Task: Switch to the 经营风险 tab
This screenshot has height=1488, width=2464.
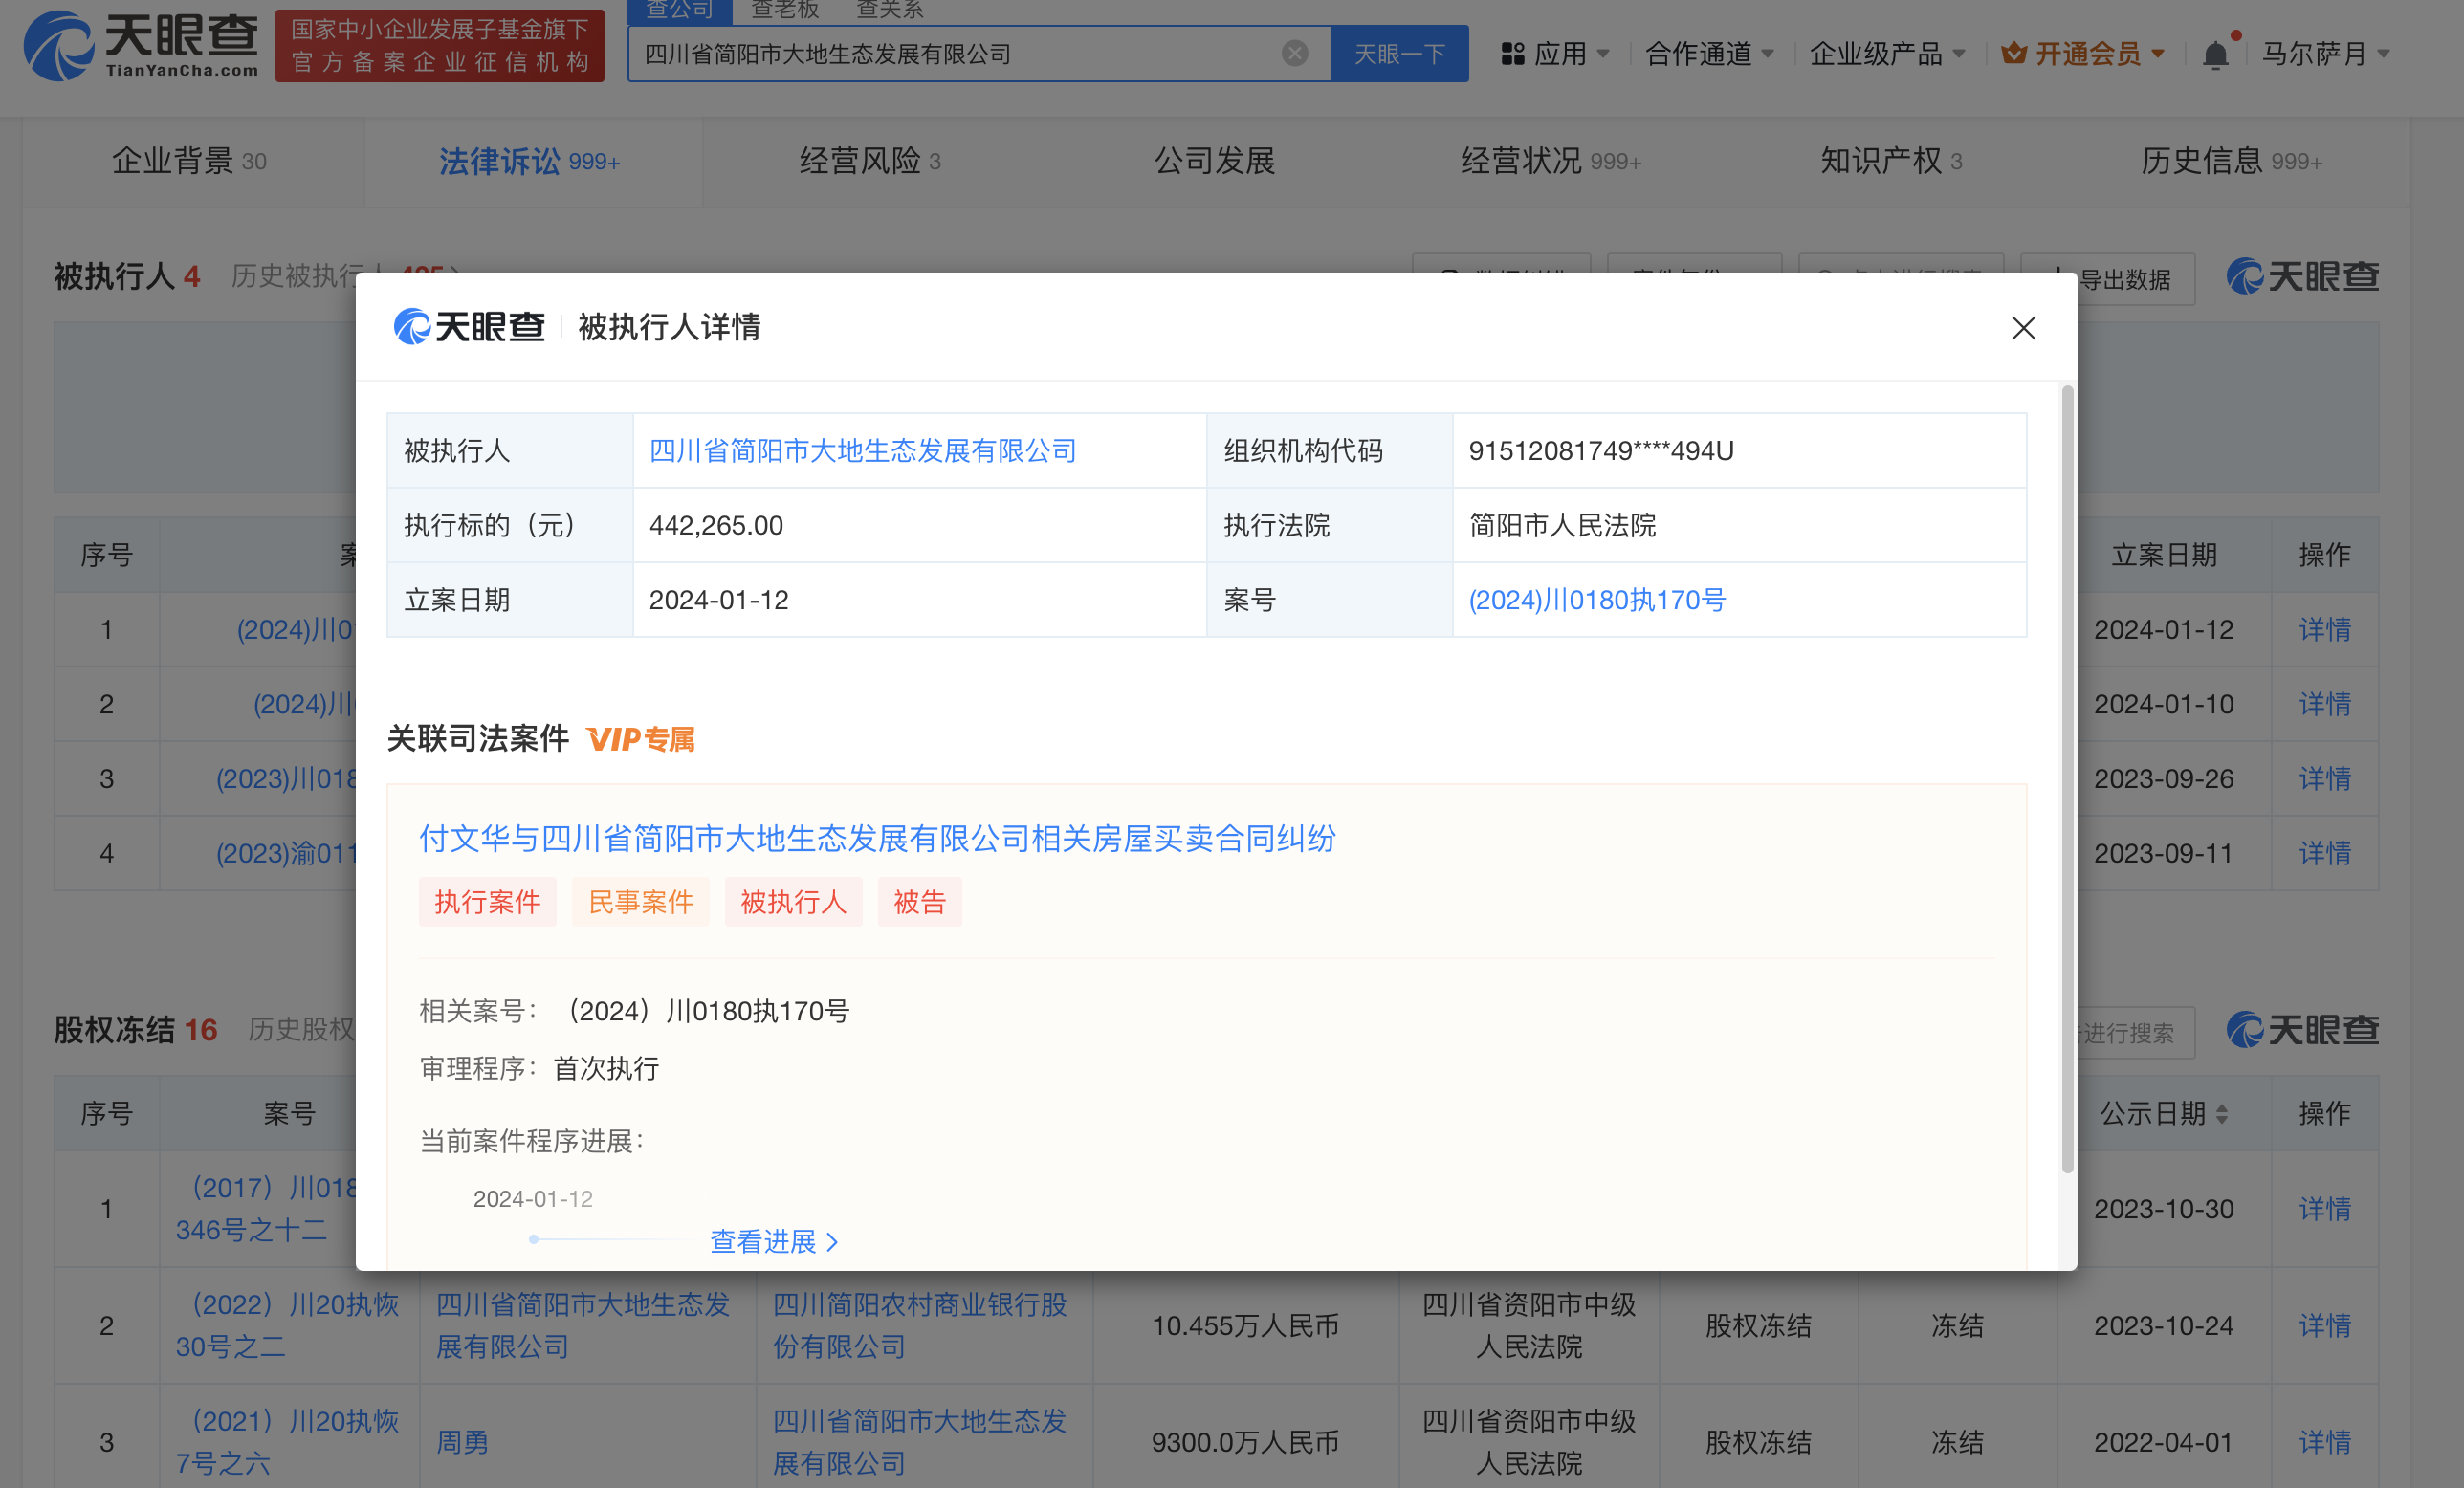Action: pyautogui.click(x=870, y=161)
